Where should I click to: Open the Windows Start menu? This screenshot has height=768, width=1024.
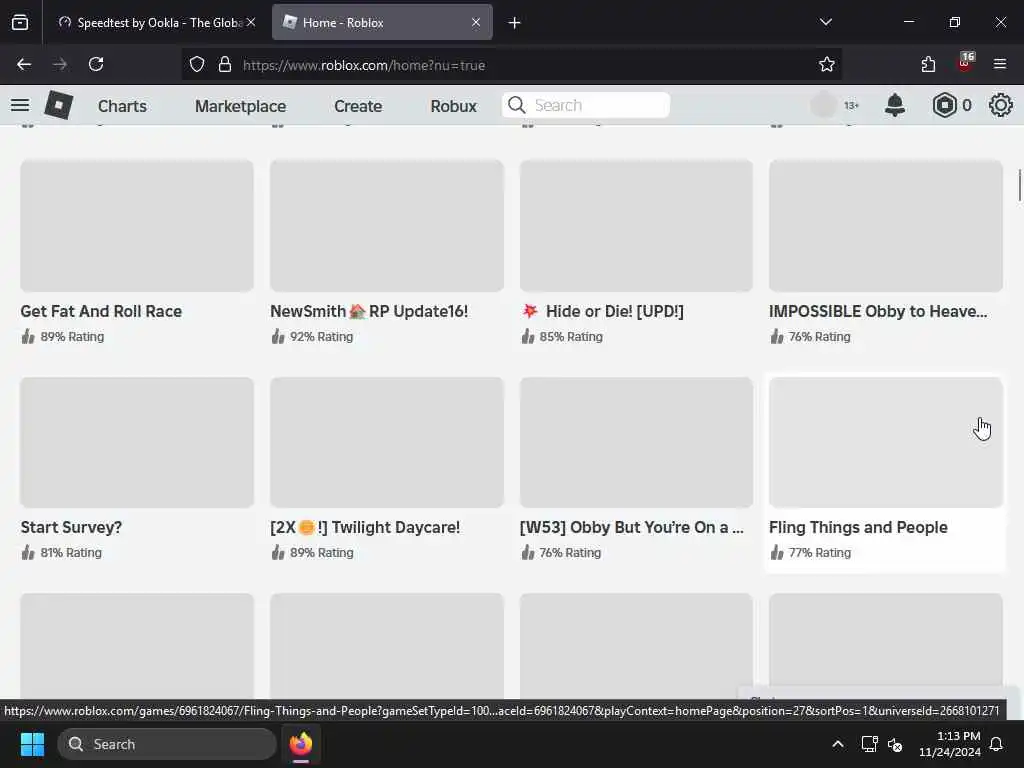pyautogui.click(x=32, y=744)
